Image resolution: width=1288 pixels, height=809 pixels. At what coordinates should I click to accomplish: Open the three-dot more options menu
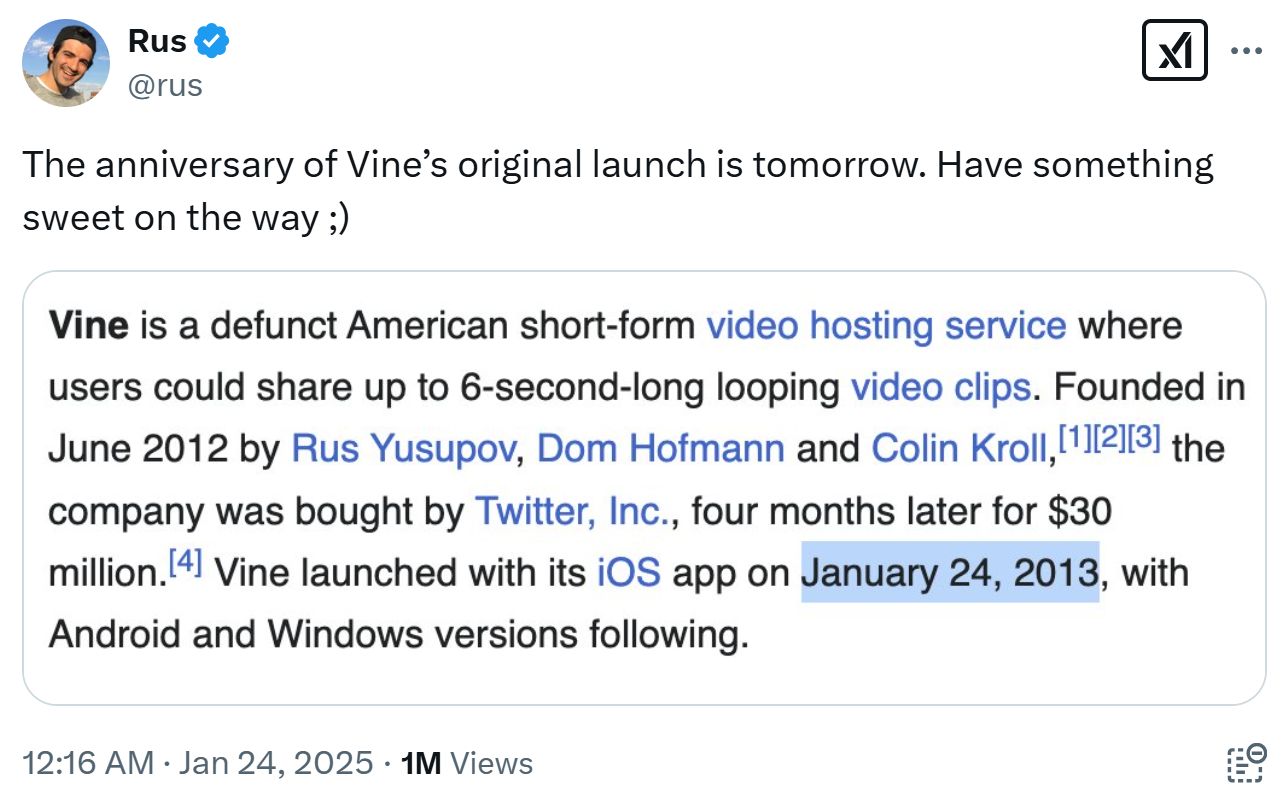click(1246, 51)
